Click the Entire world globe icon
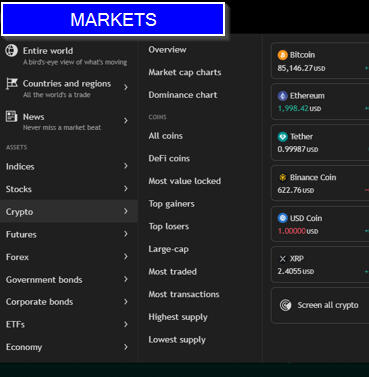This screenshot has height=377, width=369. coord(11,51)
